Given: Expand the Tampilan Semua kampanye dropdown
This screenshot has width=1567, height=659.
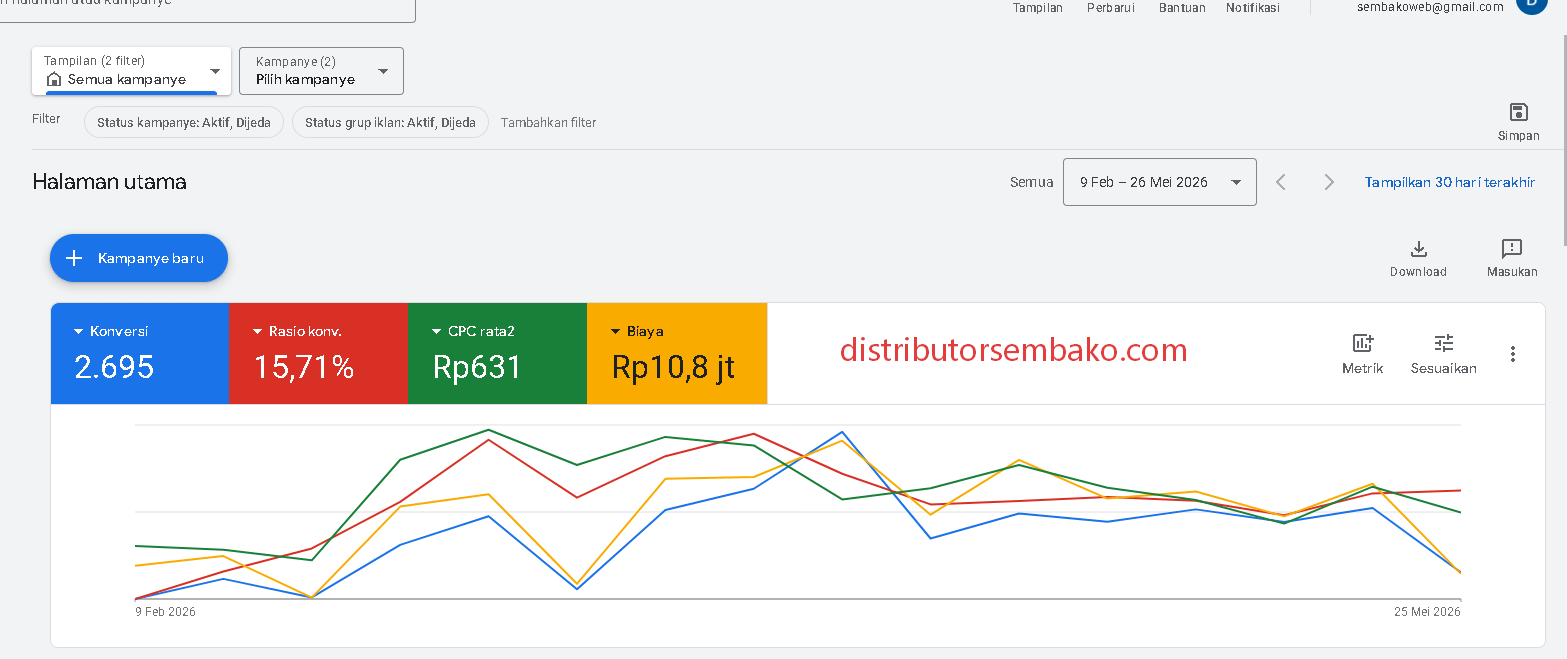Looking at the screenshot, I should click(131, 71).
